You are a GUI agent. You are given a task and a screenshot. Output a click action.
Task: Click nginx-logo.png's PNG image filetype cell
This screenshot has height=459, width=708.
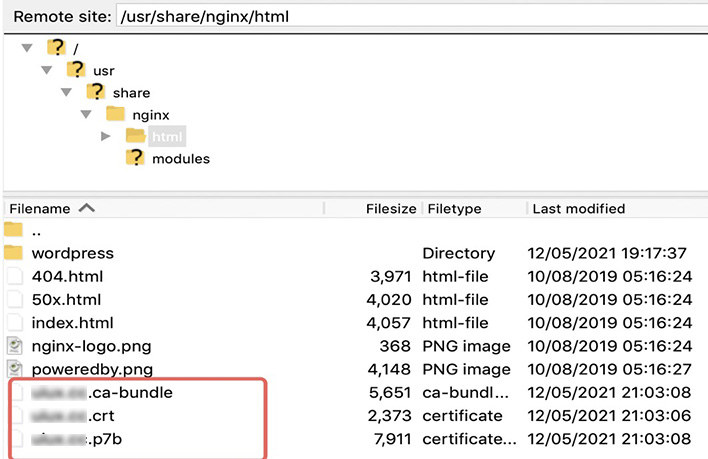[466, 347]
